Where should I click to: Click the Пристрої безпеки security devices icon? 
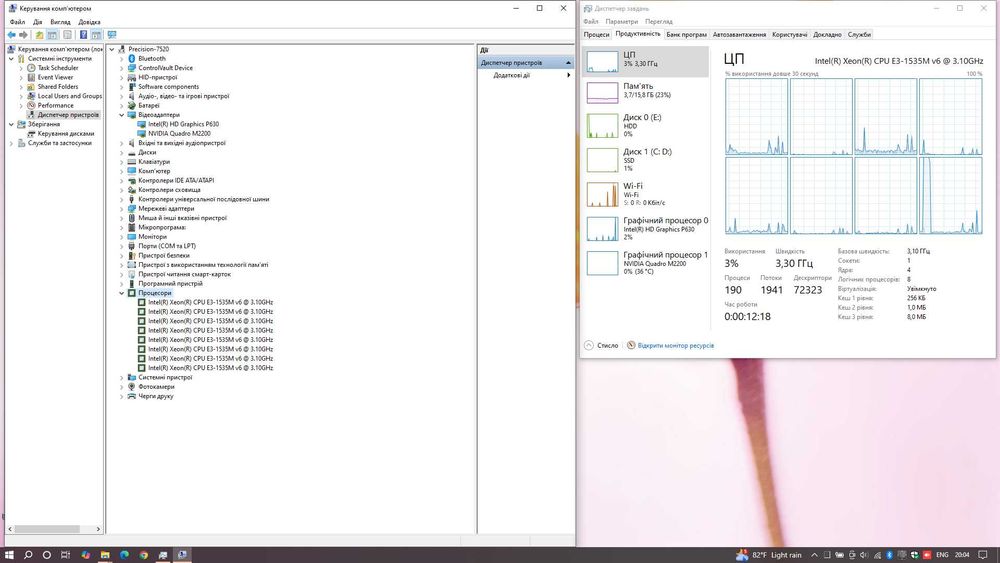(131, 255)
